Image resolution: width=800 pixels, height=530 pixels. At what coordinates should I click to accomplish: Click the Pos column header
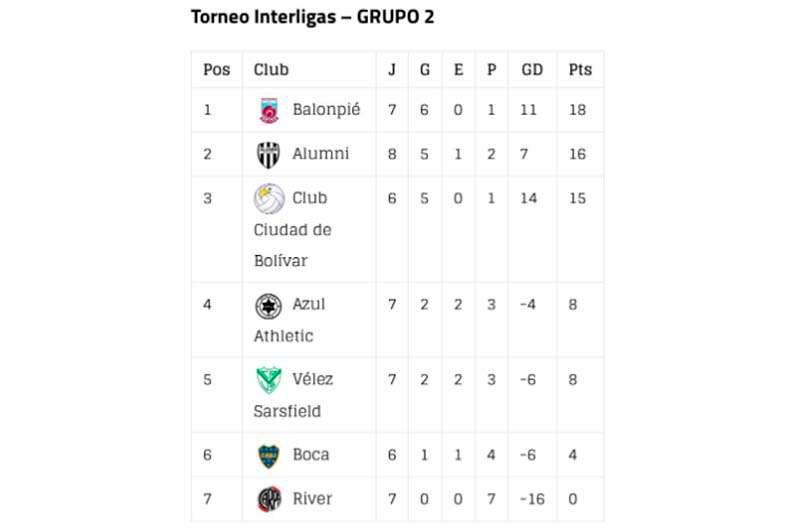click(x=217, y=69)
